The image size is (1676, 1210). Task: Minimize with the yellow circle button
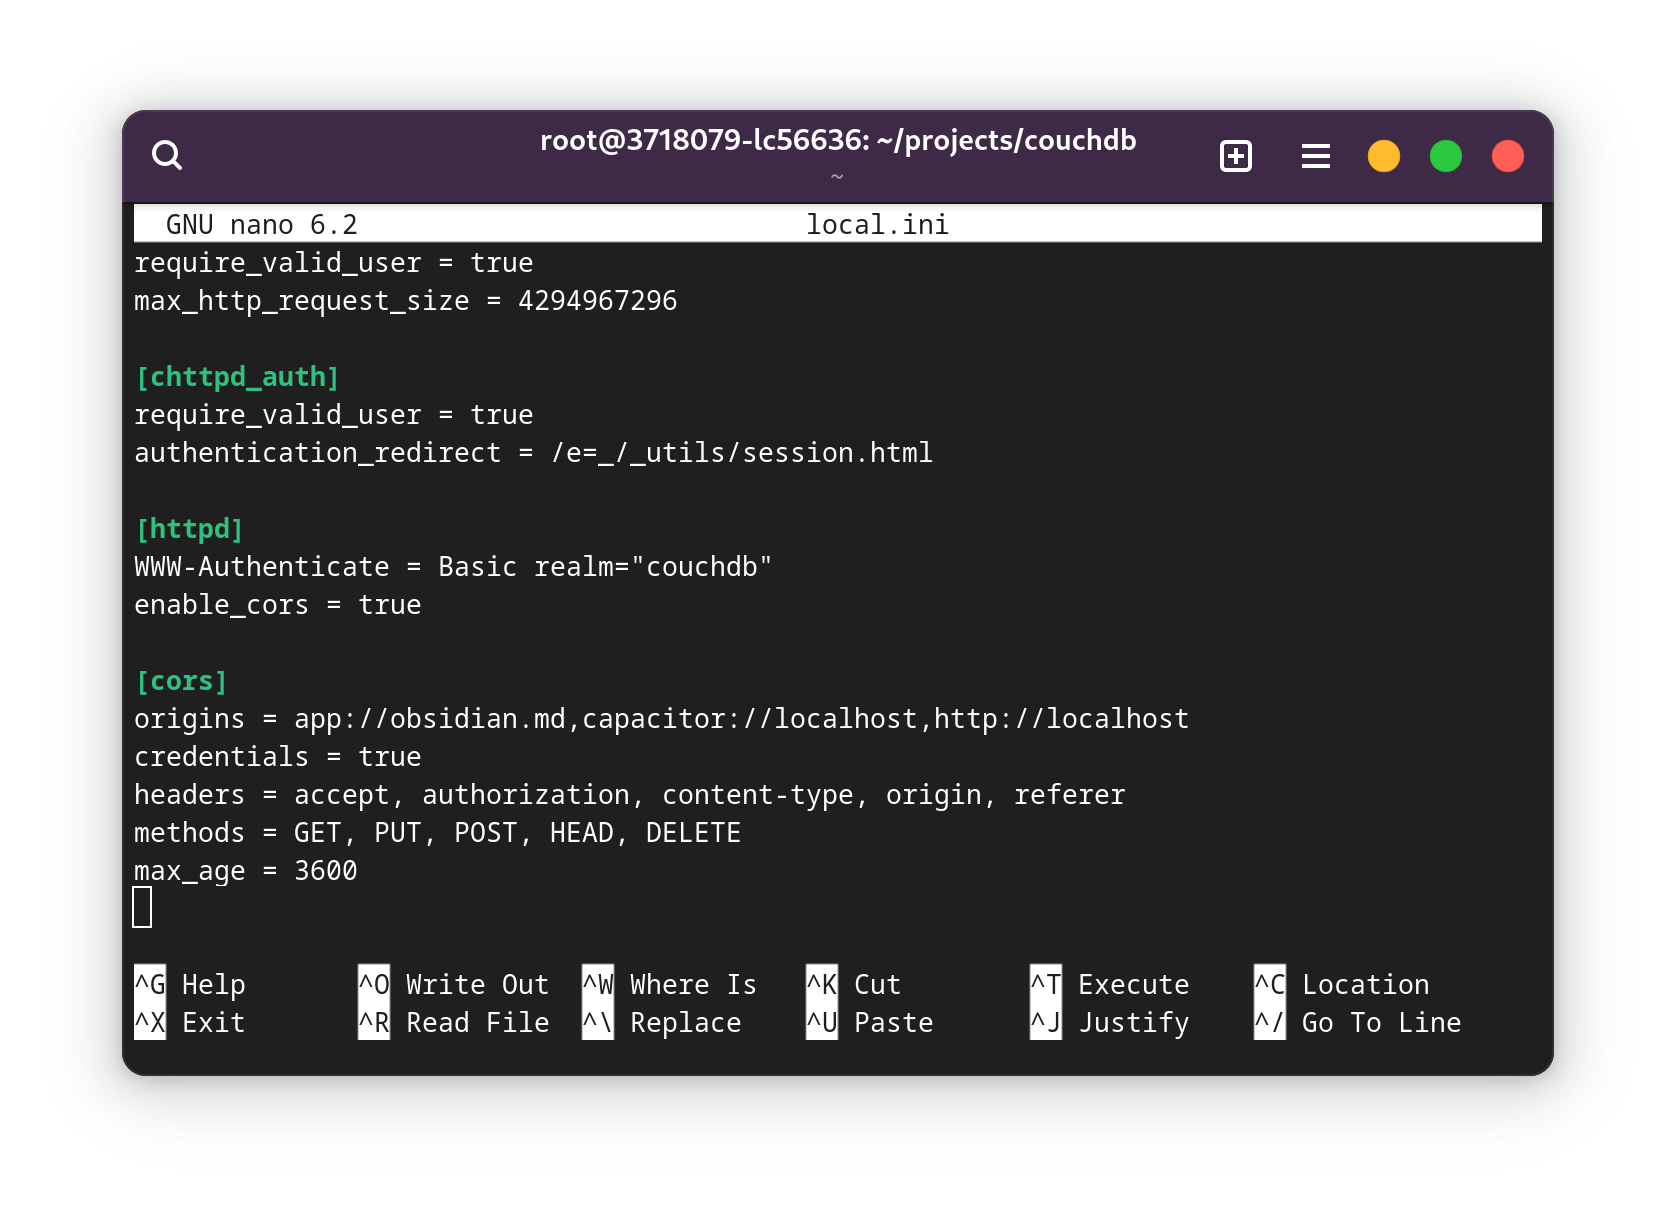pos(1384,156)
